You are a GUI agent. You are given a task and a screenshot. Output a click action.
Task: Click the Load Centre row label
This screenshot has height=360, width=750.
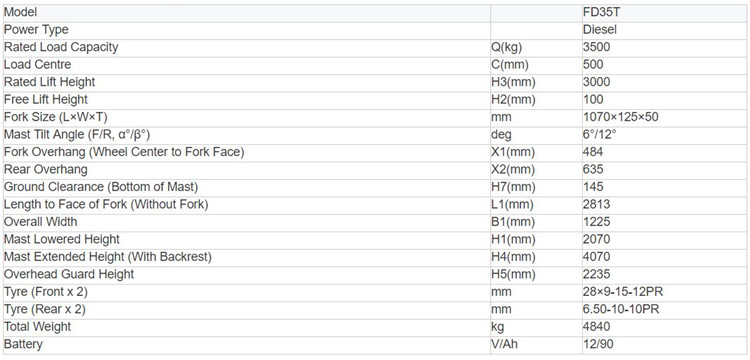tap(37, 65)
